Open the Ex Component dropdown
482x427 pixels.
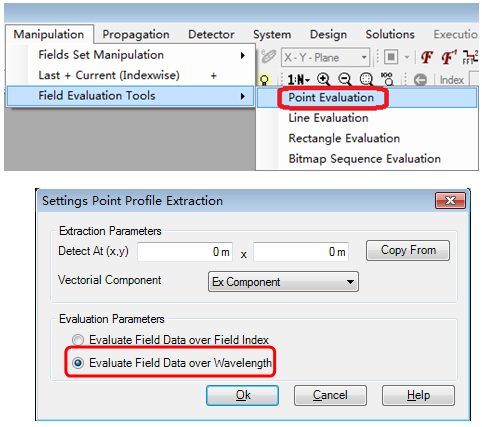[x=283, y=282]
